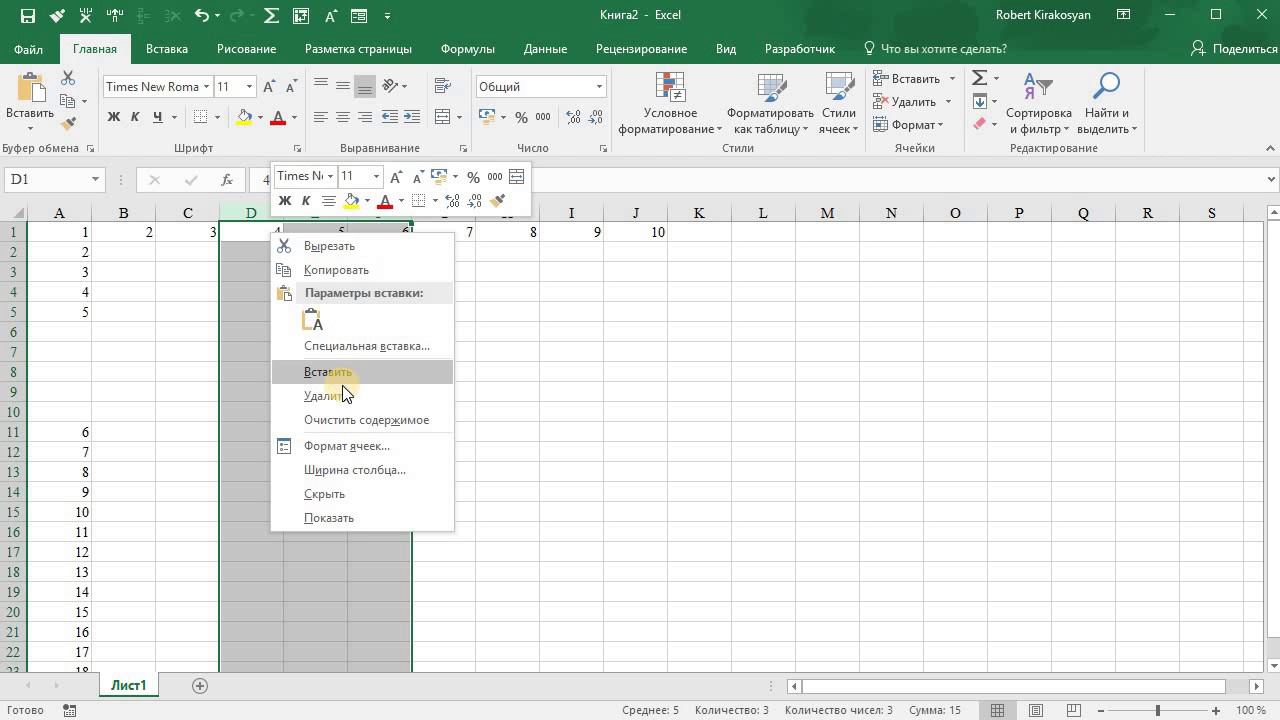Open the Файл tab

click(29, 49)
